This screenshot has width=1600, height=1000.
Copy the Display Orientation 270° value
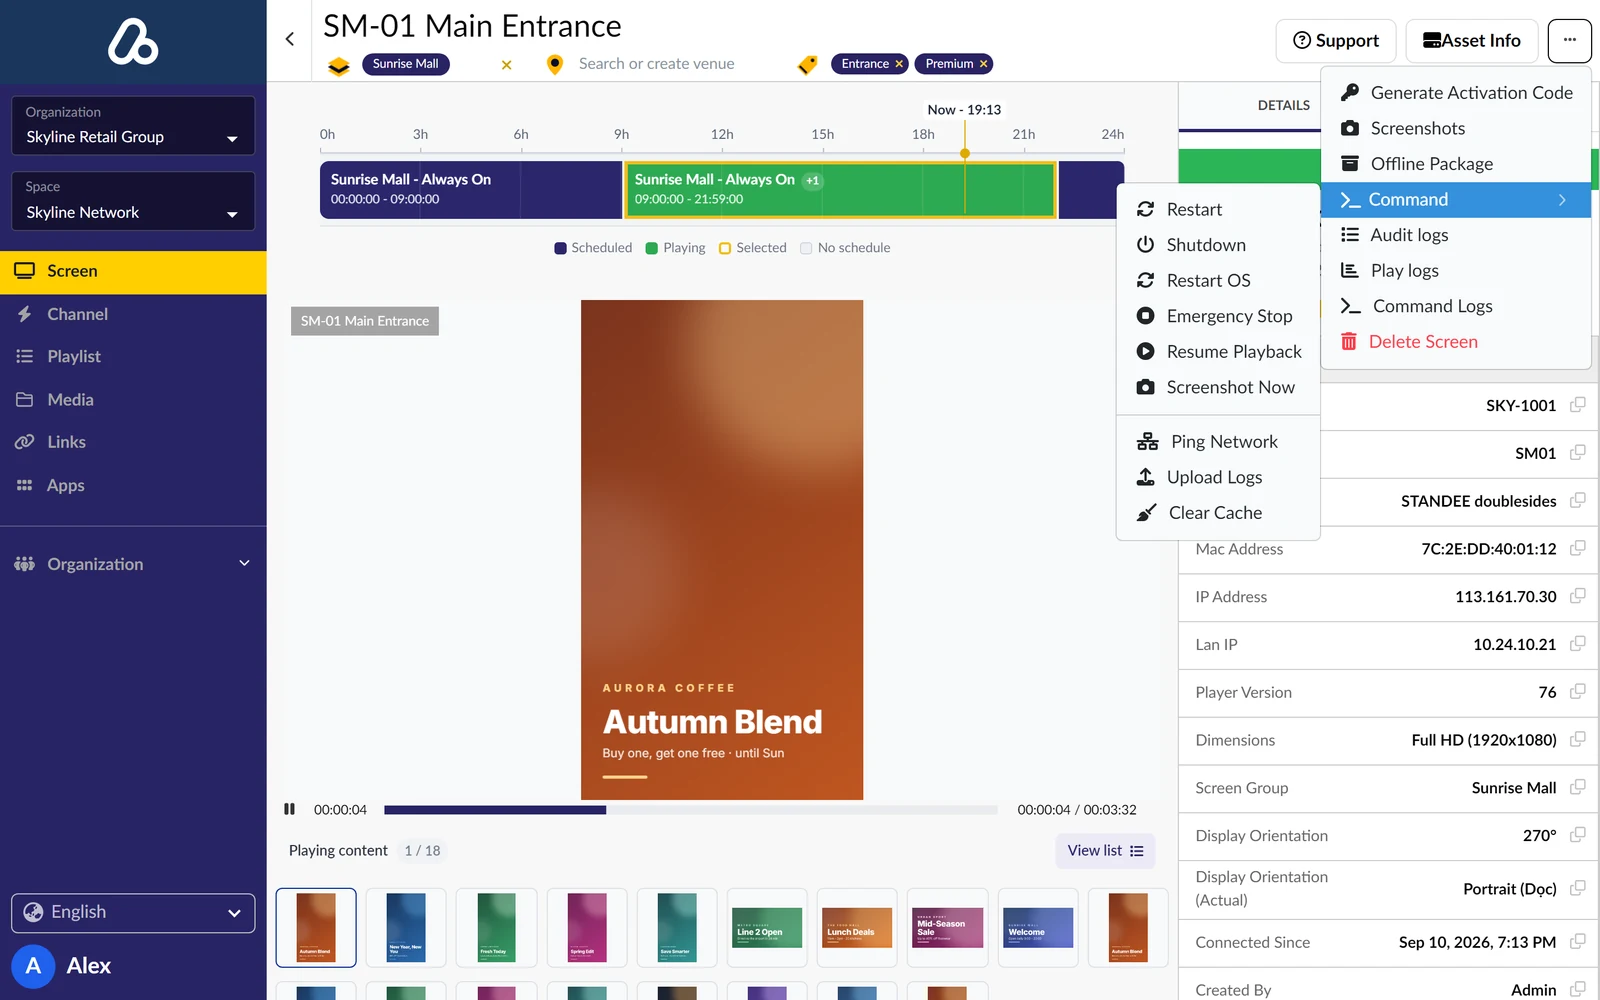coord(1577,835)
